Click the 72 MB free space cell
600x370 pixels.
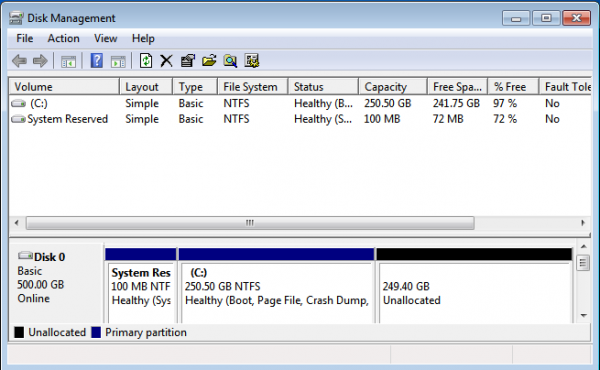tap(448, 119)
